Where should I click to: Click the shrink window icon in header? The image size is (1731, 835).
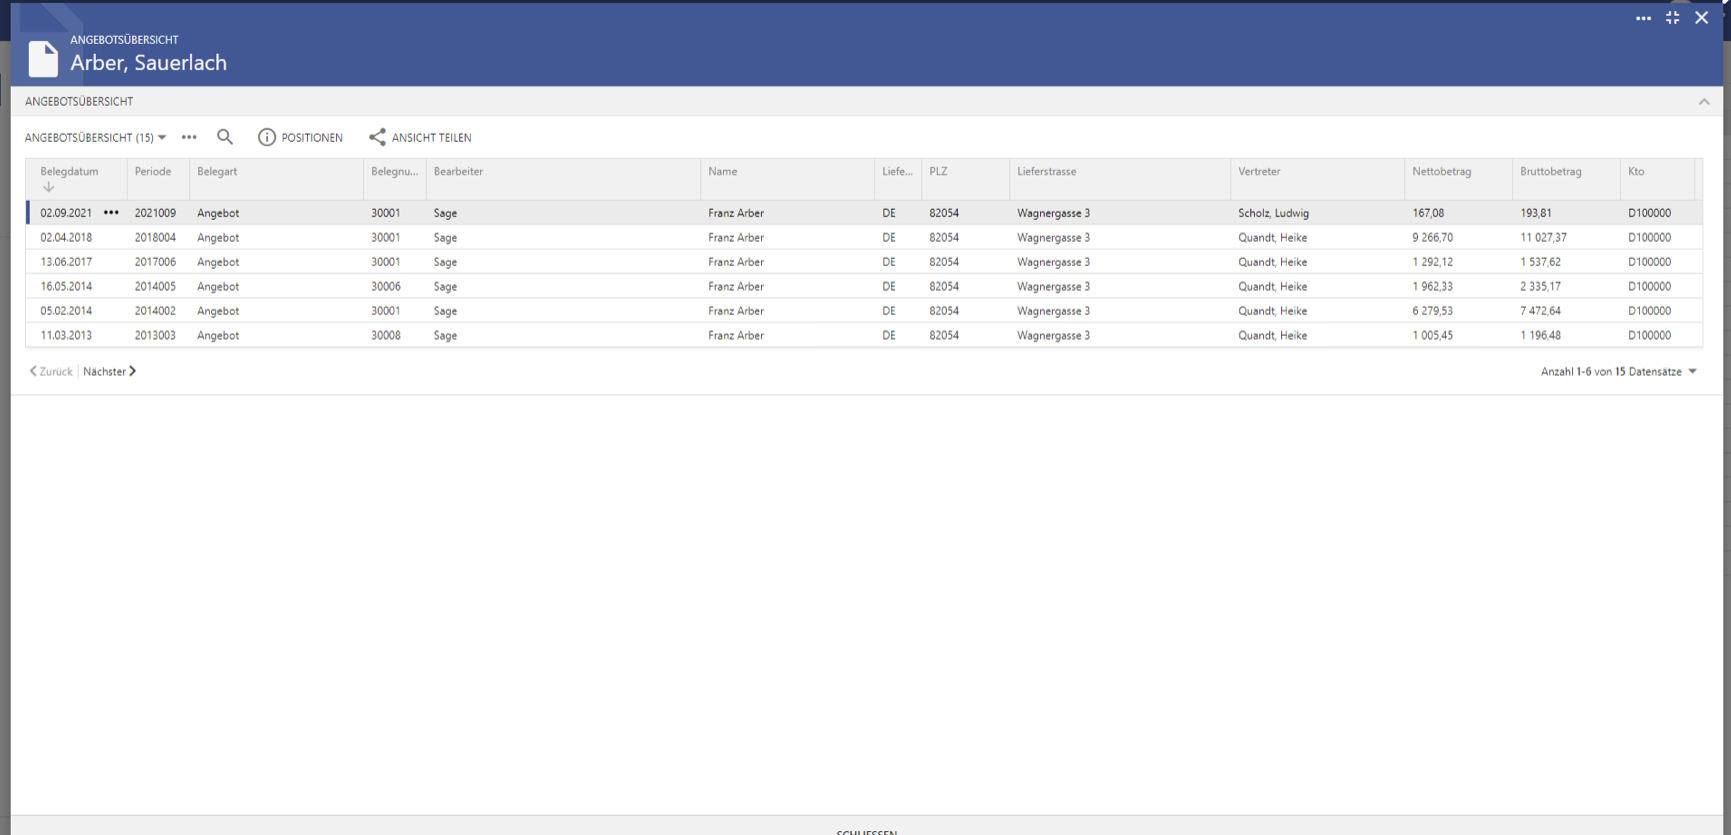(x=1672, y=18)
